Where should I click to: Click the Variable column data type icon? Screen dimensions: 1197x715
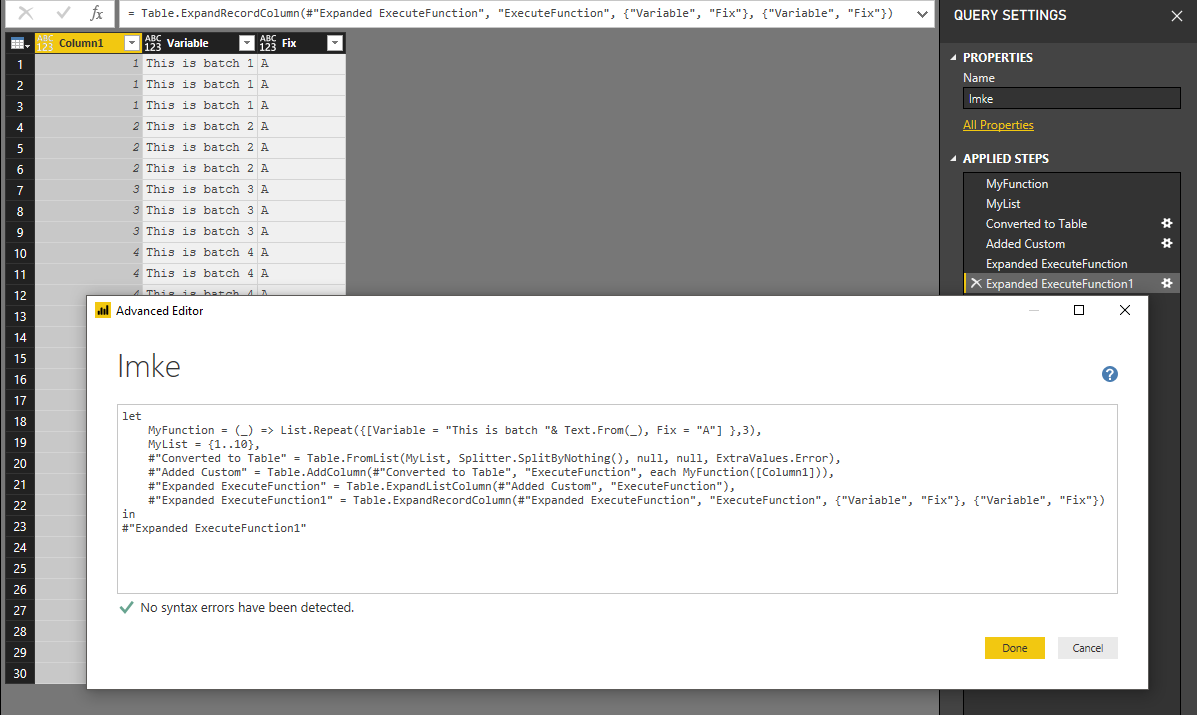point(153,43)
